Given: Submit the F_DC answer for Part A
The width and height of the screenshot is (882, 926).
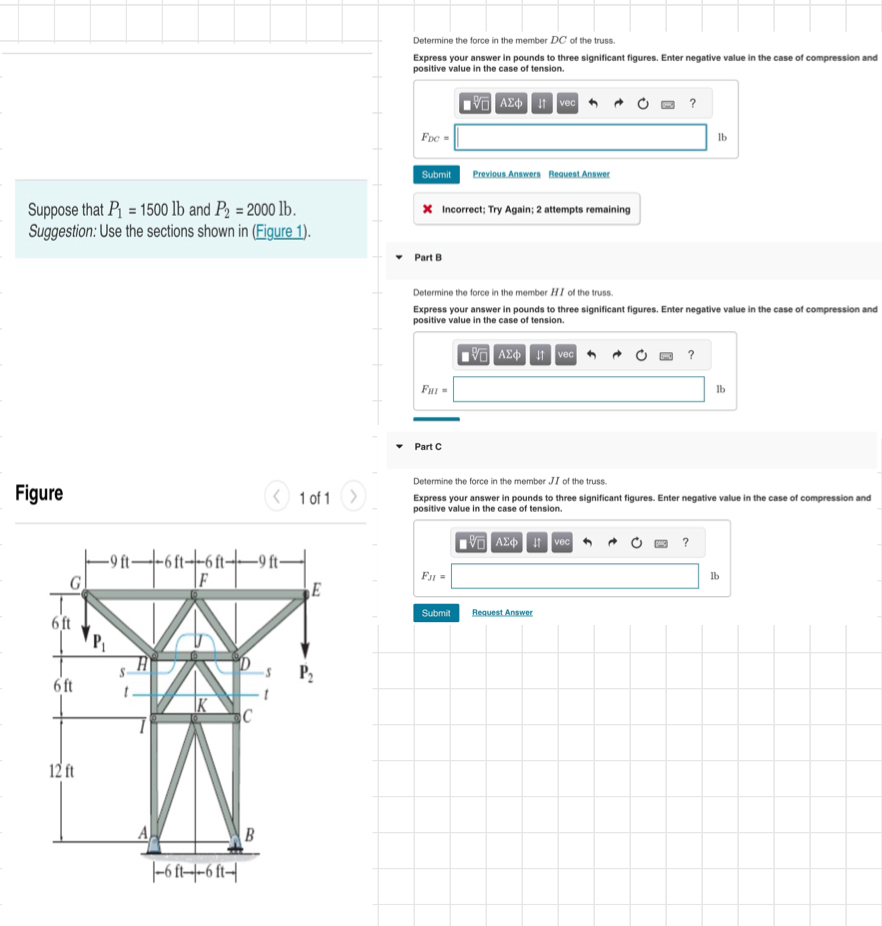Looking at the screenshot, I should coord(436,174).
